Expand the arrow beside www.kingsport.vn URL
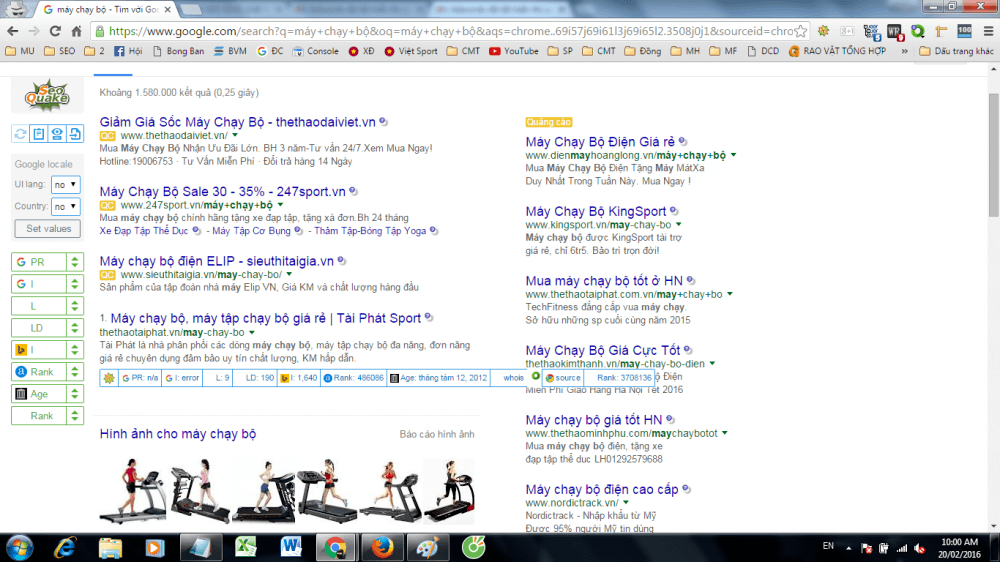Viewport: 1000px width, 562px height. (679, 225)
